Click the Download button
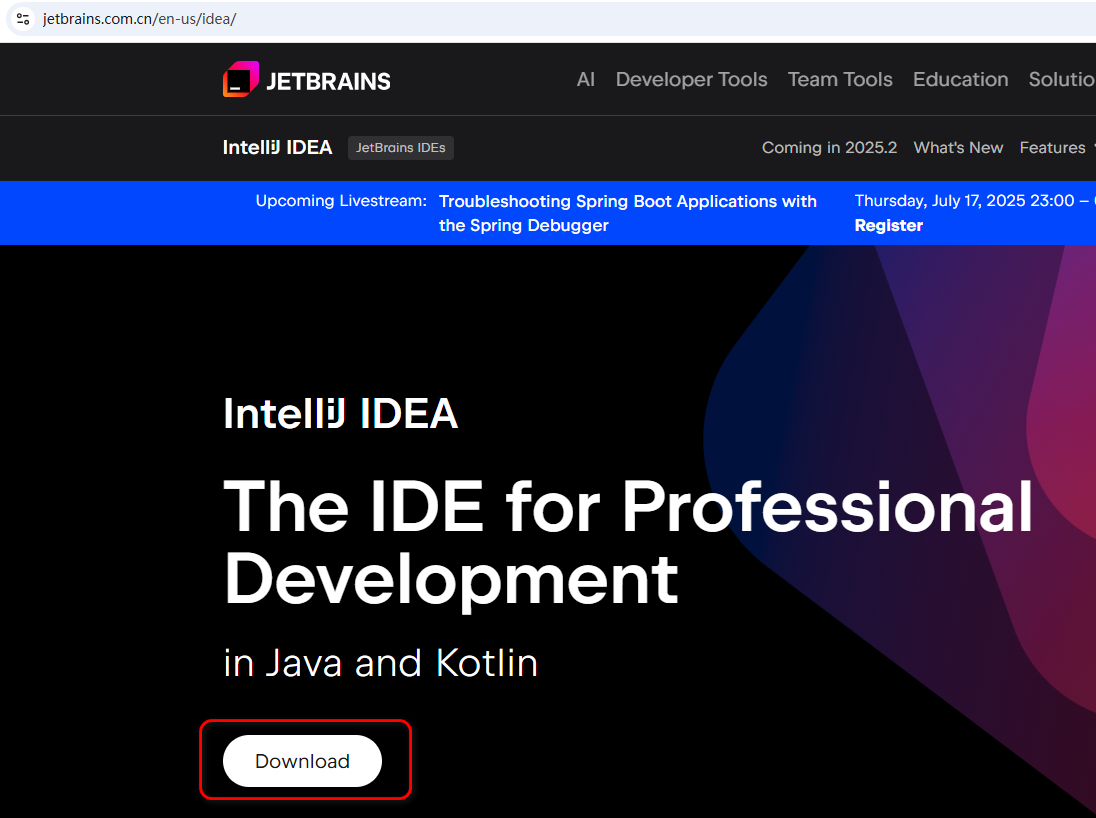The height and width of the screenshot is (818, 1096). 302,761
